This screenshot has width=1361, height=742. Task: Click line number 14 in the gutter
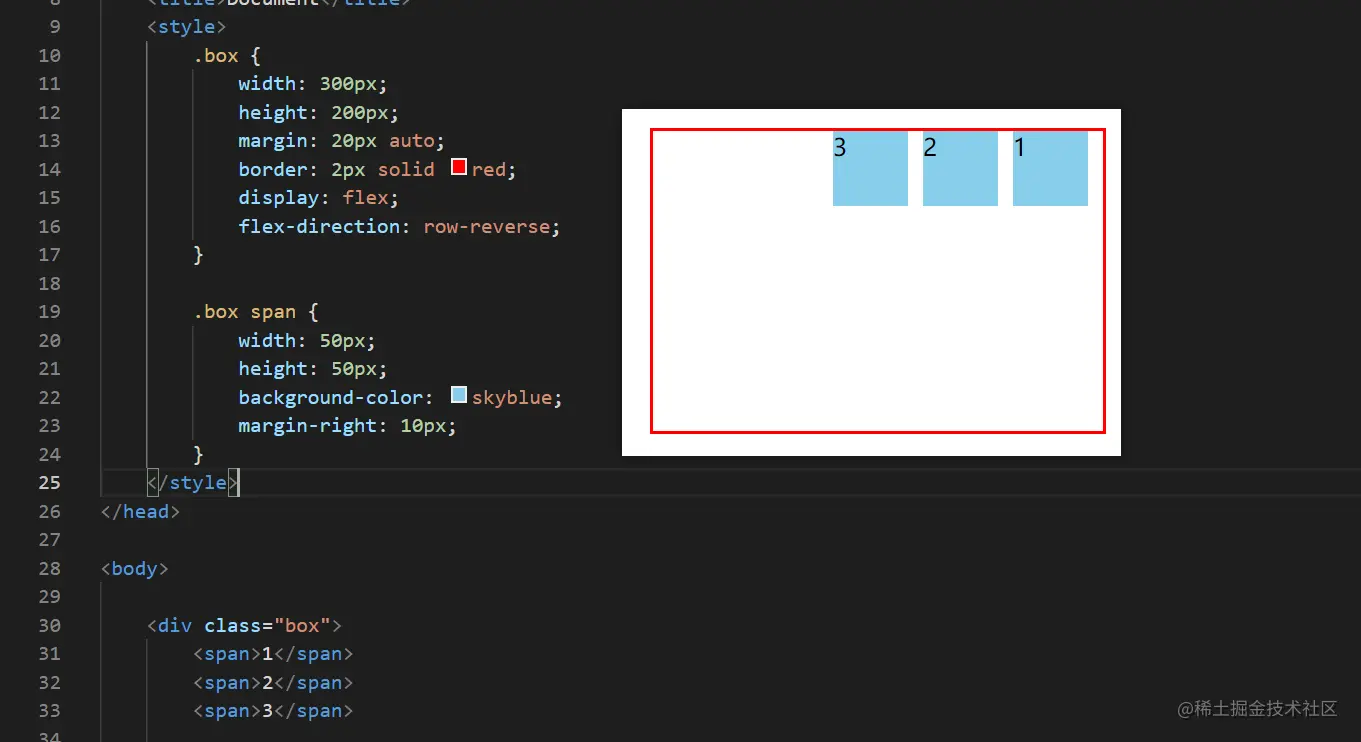(49, 169)
